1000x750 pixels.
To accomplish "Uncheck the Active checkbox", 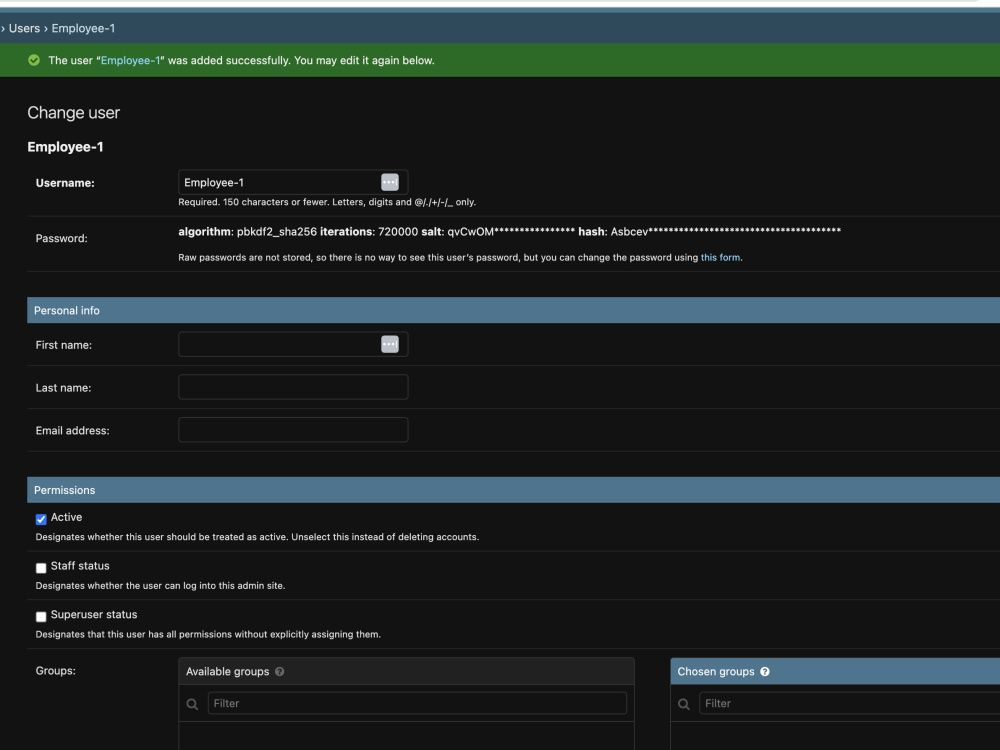I will (41, 519).
